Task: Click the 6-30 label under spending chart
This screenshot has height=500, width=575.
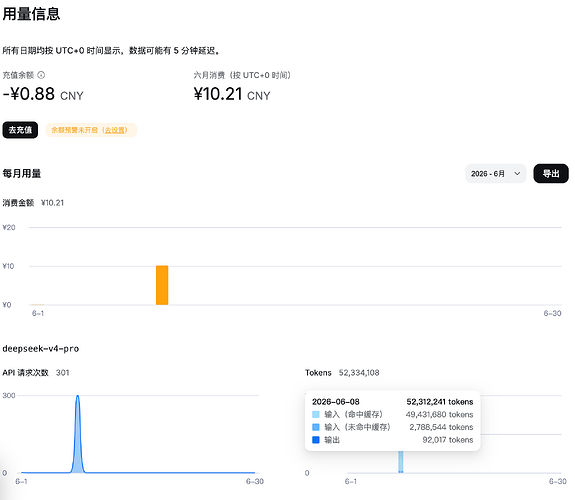Action: tap(552, 313)
